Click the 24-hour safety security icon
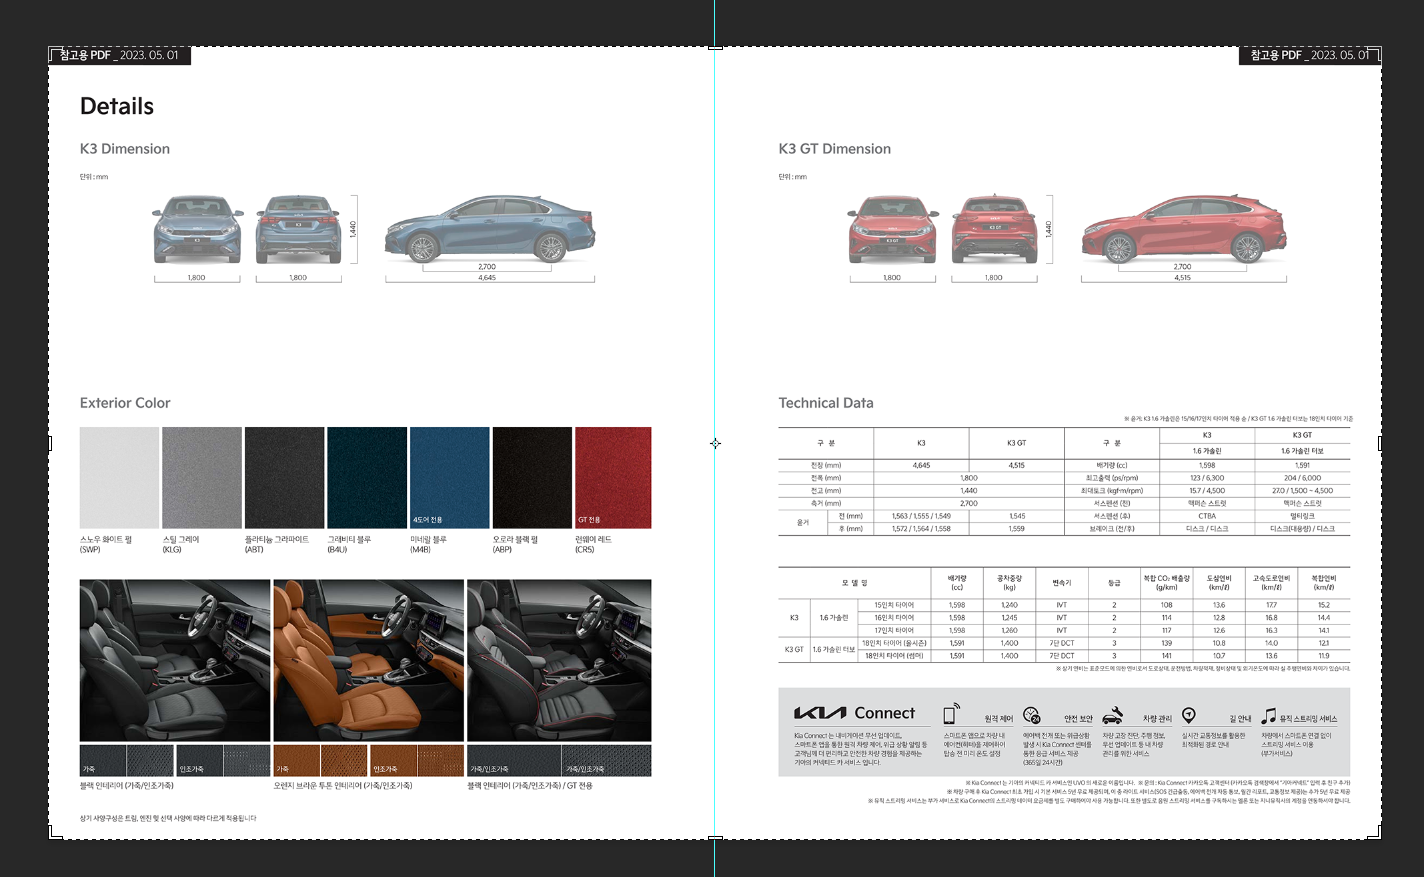 1031,715
